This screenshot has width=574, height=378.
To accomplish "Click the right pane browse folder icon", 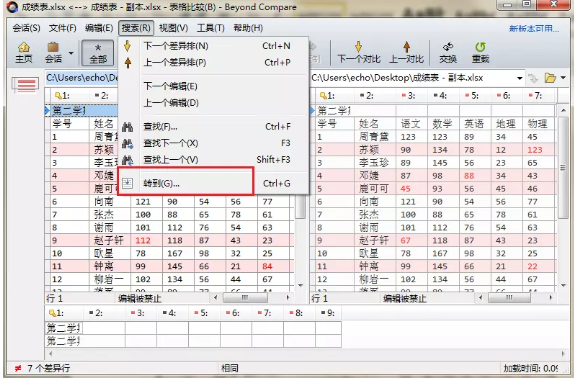I will (550, 78).
